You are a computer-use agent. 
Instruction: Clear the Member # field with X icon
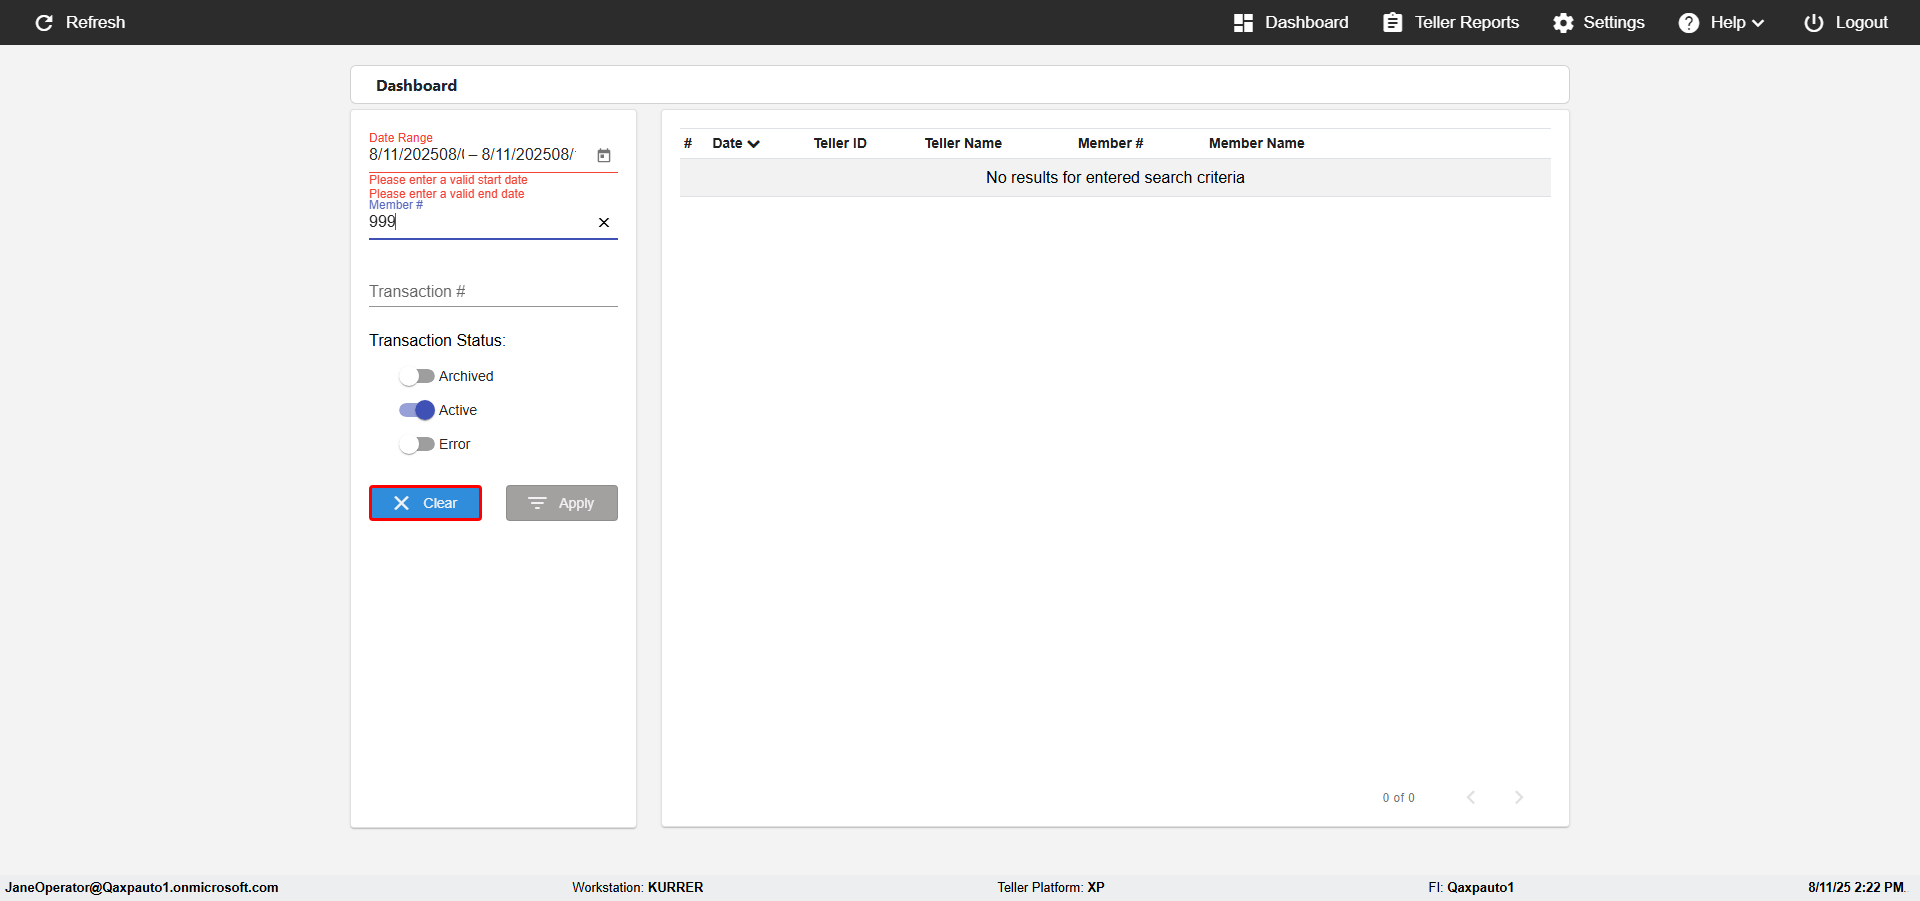click(x=604, y=222)
